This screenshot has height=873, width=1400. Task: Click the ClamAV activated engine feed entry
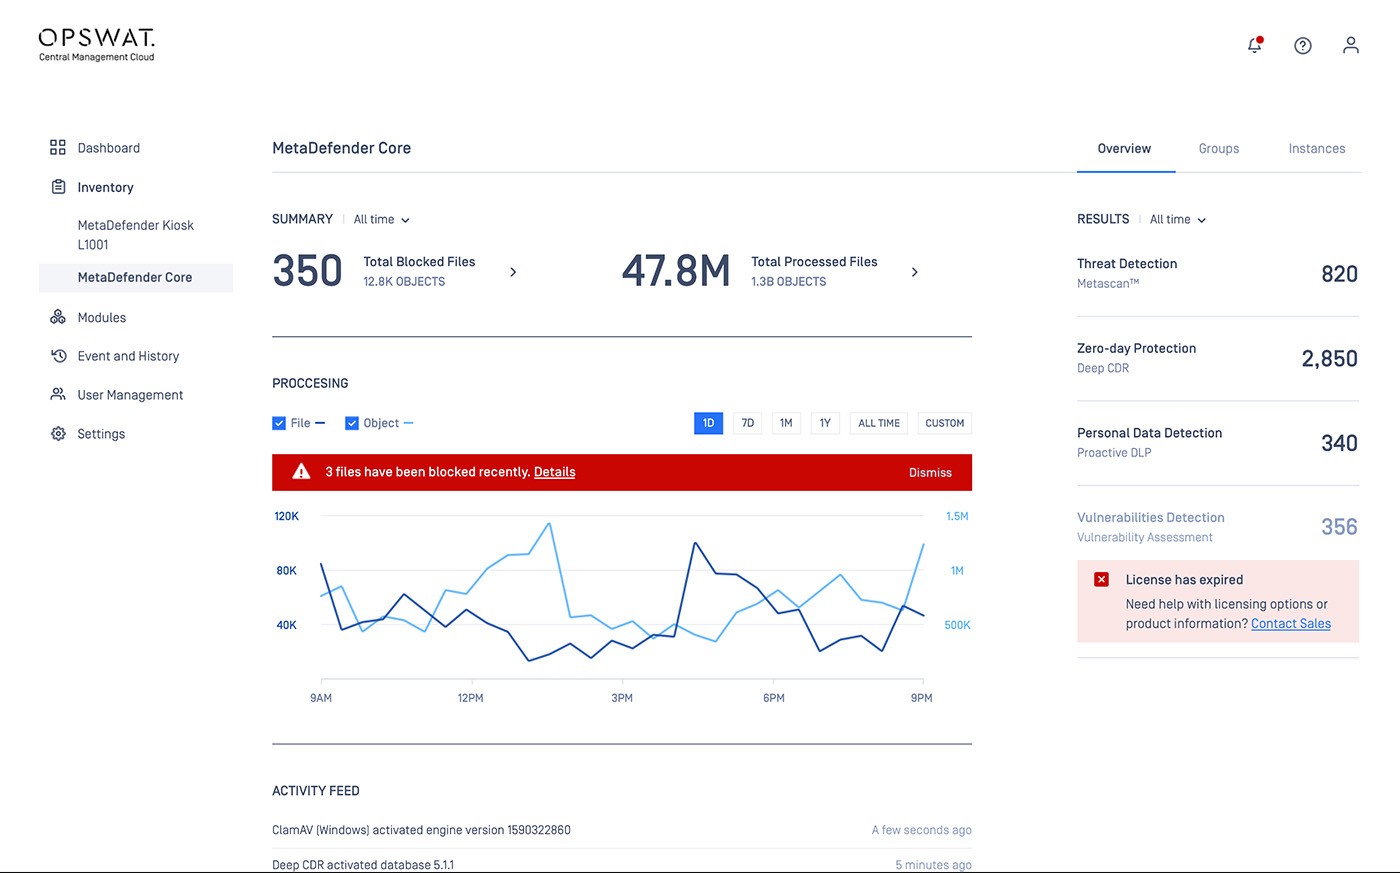pyautogui.click(x=421, y=830)
